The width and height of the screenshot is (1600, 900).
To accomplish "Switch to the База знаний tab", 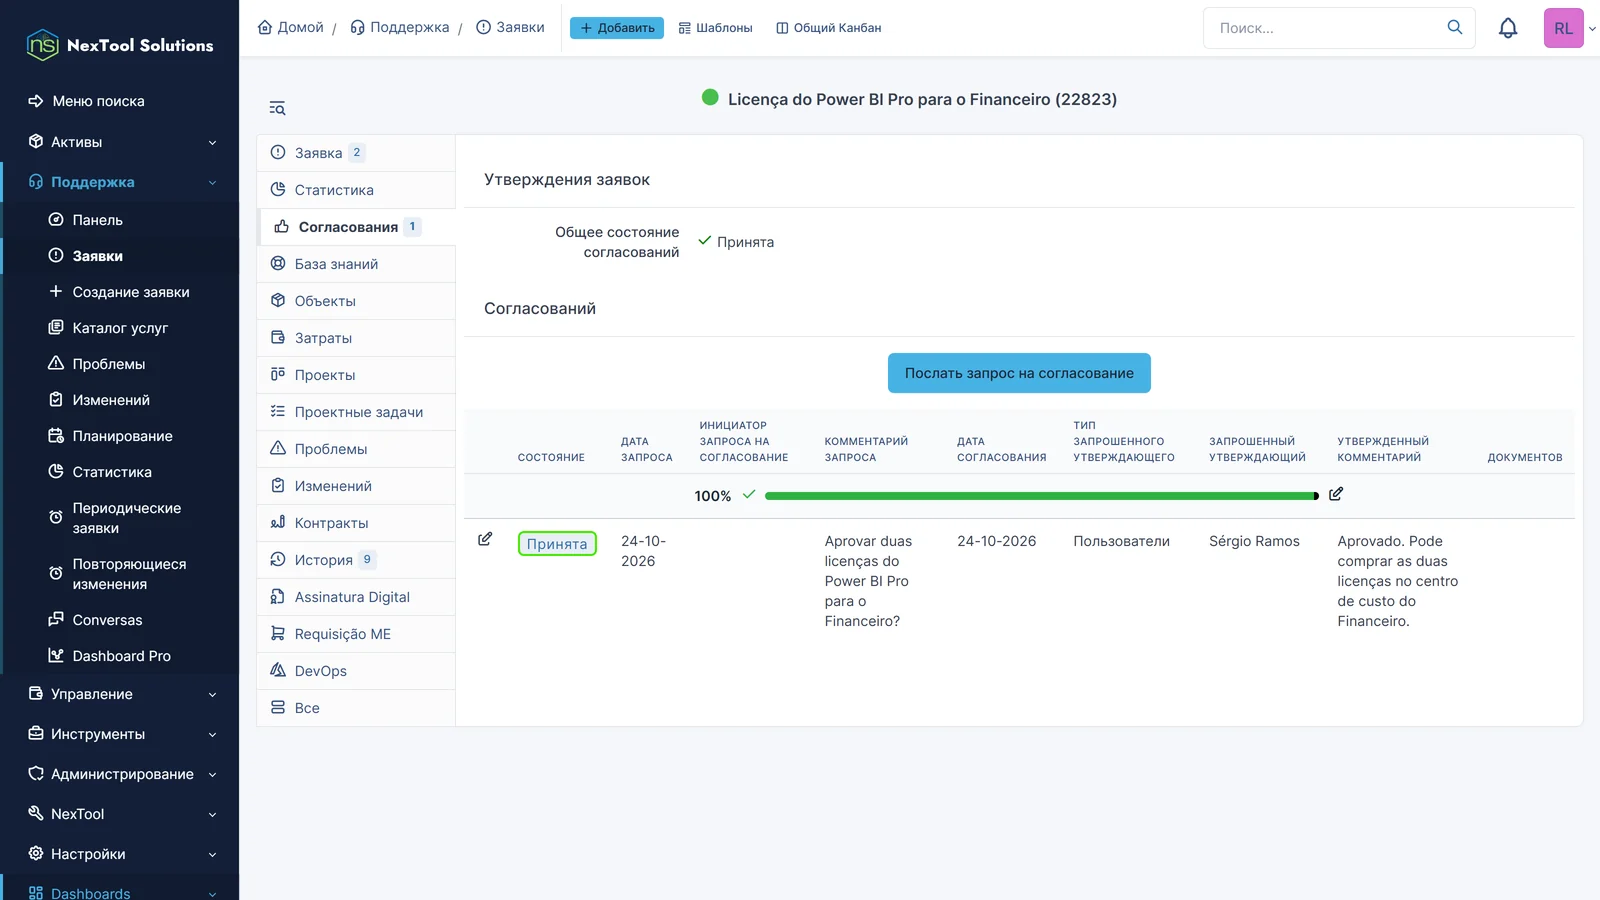I will [x=356, y=264].
